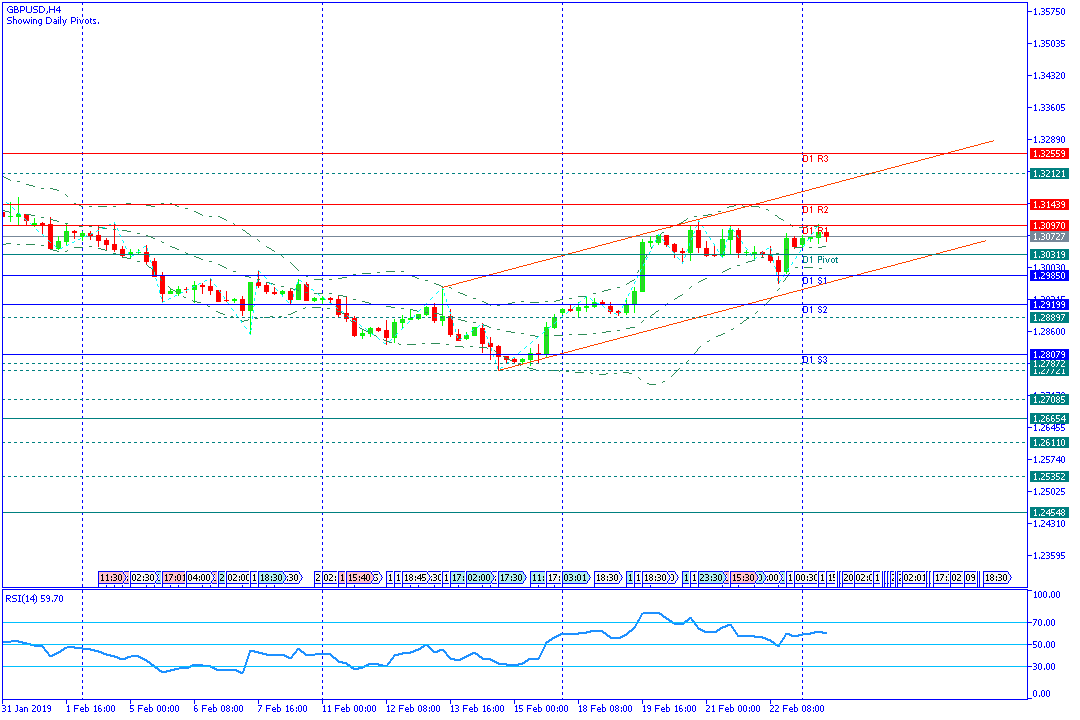Click the green 1.28897 price tag

tap(1049, 318)
